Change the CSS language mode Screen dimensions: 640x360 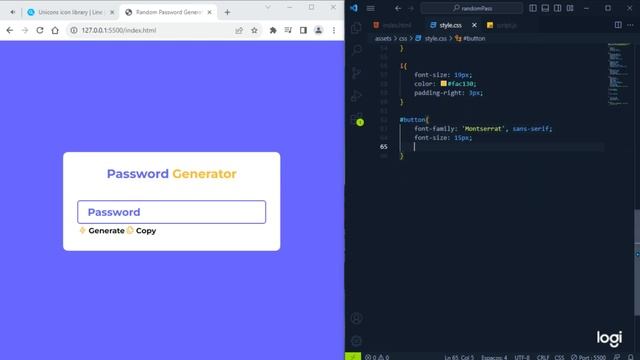[559, 357]
